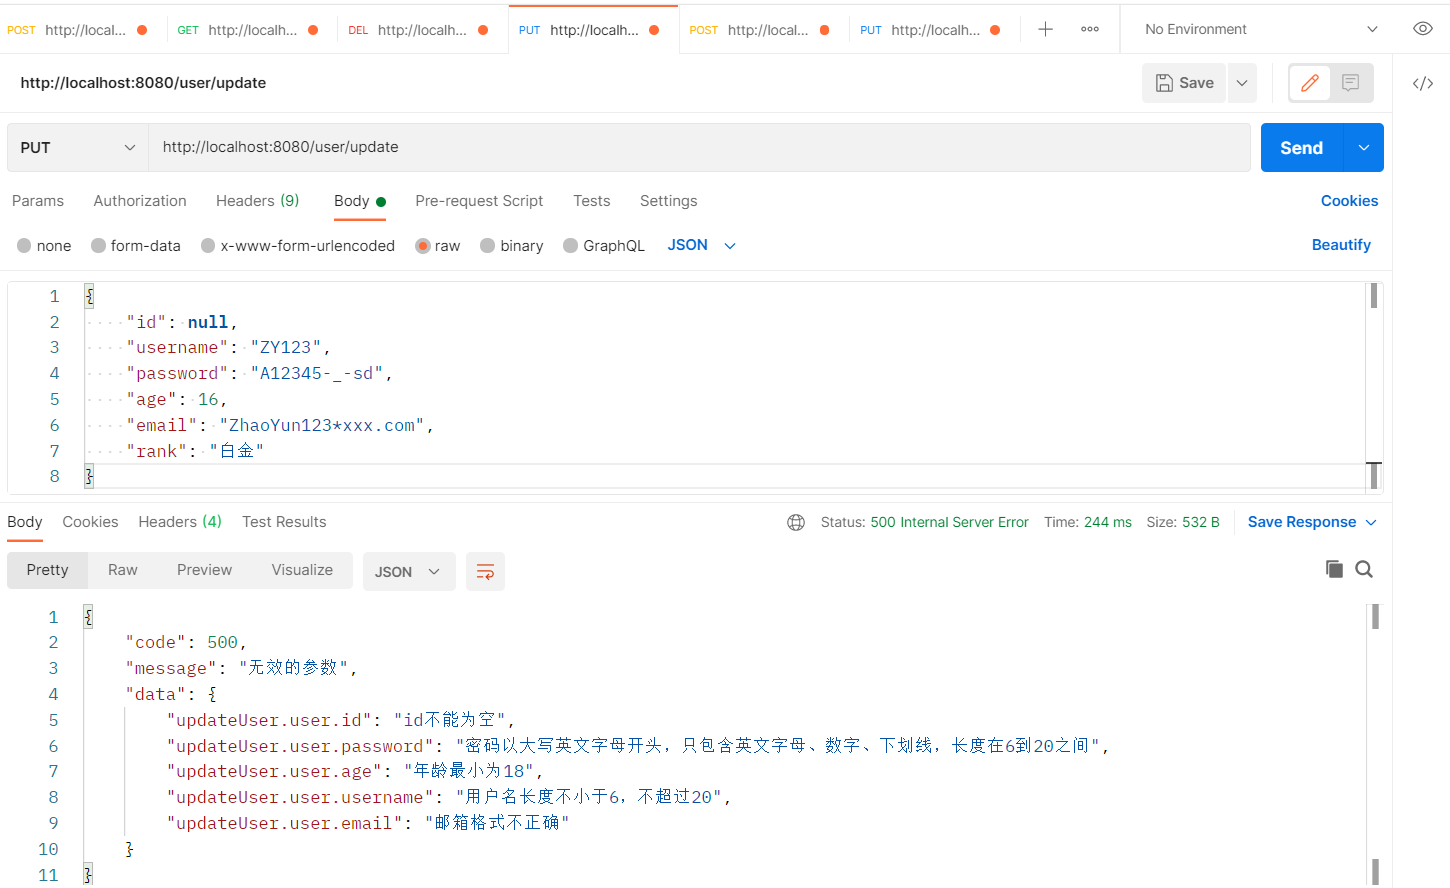The image size is (1450, 888).
Task: Toggle word wrap icon in response toolbar
Action: [485, 571]
